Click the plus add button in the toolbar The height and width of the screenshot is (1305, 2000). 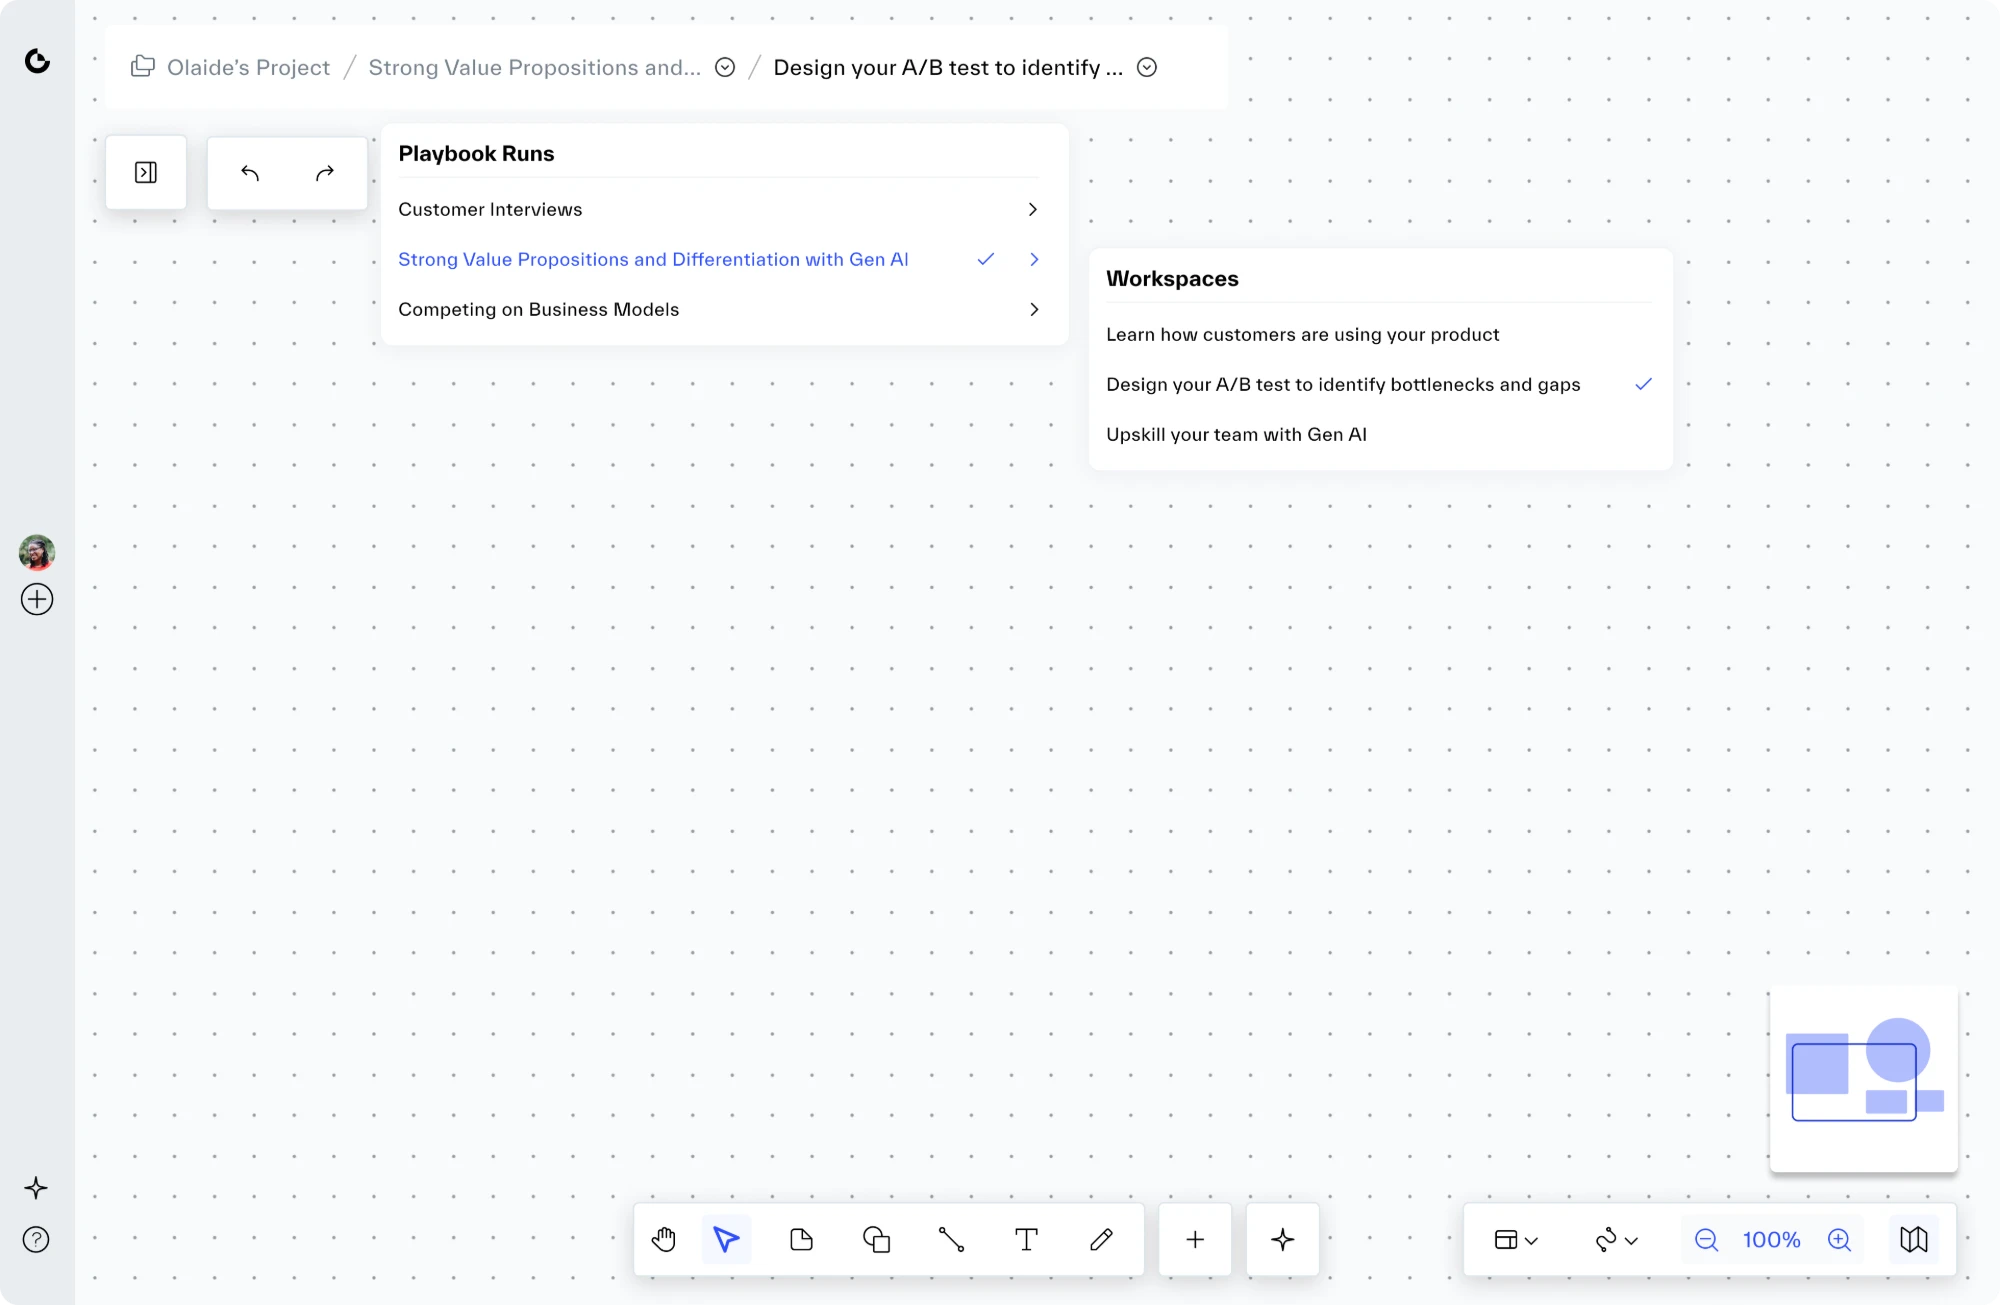tap(1195, 1240)
